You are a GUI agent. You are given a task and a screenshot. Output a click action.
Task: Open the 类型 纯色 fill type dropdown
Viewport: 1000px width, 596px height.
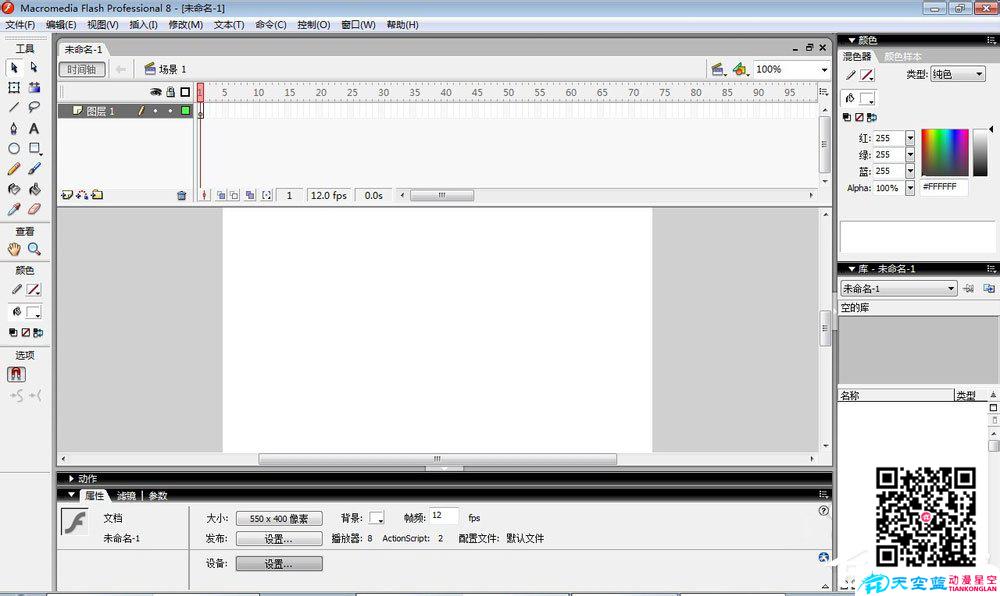tap(957, 75)
